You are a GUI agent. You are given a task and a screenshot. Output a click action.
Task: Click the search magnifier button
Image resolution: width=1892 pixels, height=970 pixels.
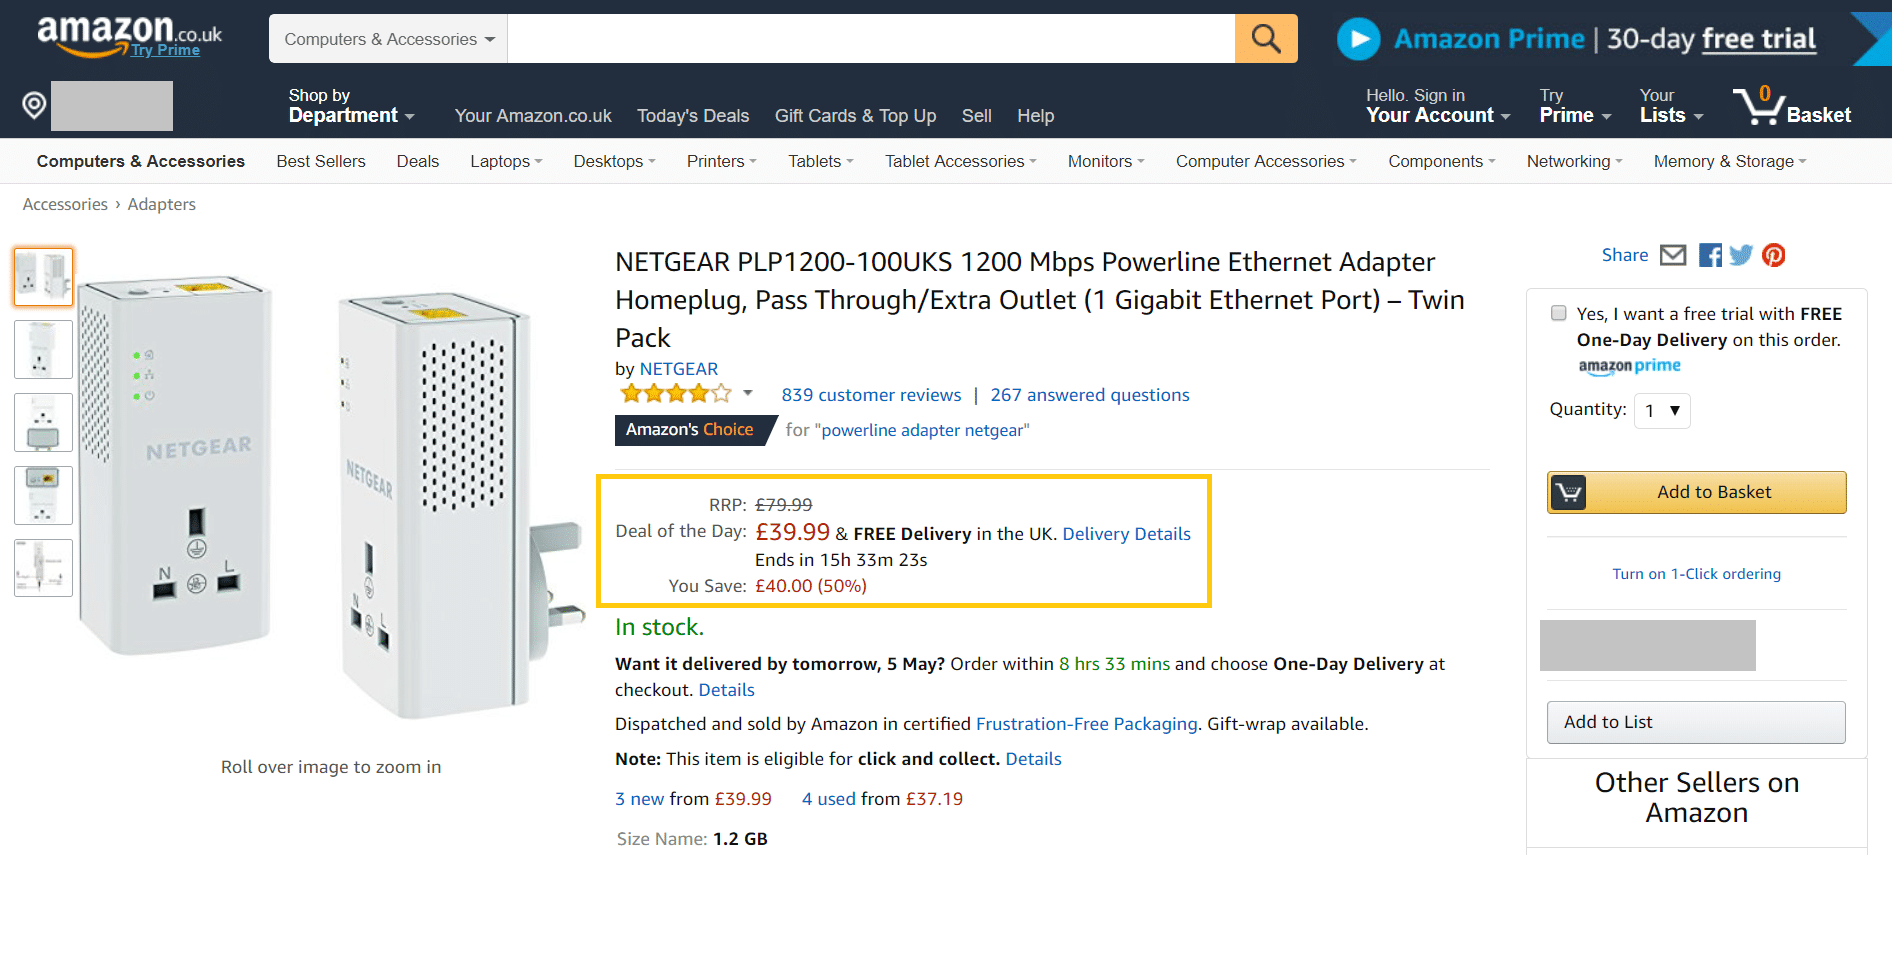tap(1265, 39)
